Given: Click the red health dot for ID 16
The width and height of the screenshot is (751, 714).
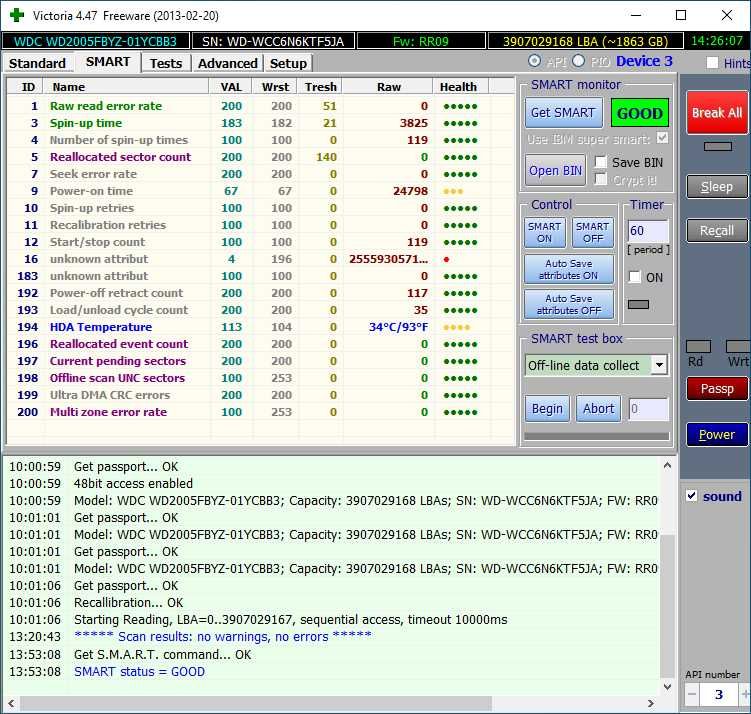Looking at the screenshot, I should tap(446, 260).
